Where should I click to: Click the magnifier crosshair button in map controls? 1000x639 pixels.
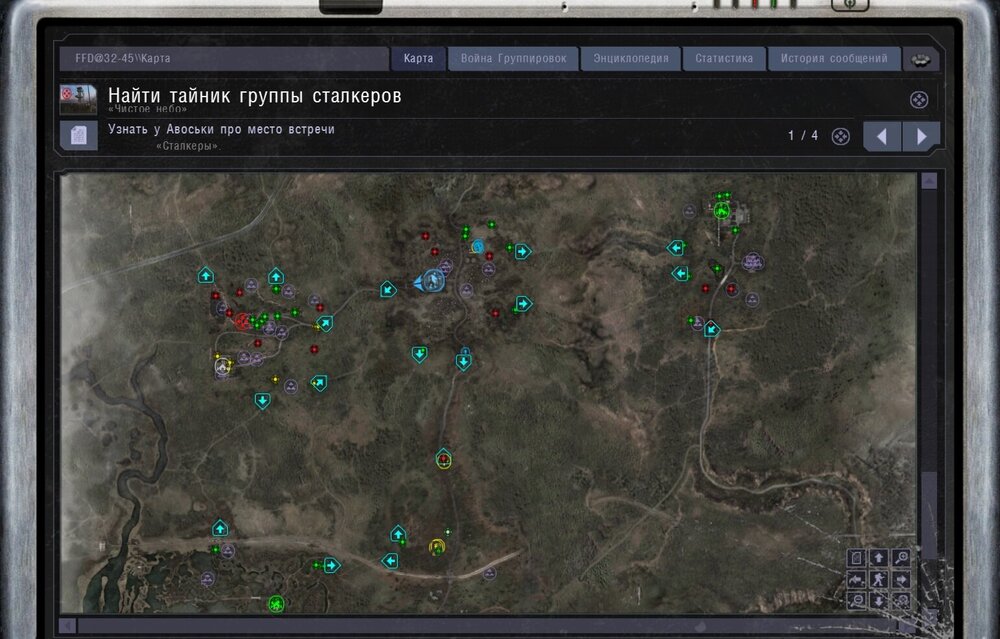[x=901, y=600]
